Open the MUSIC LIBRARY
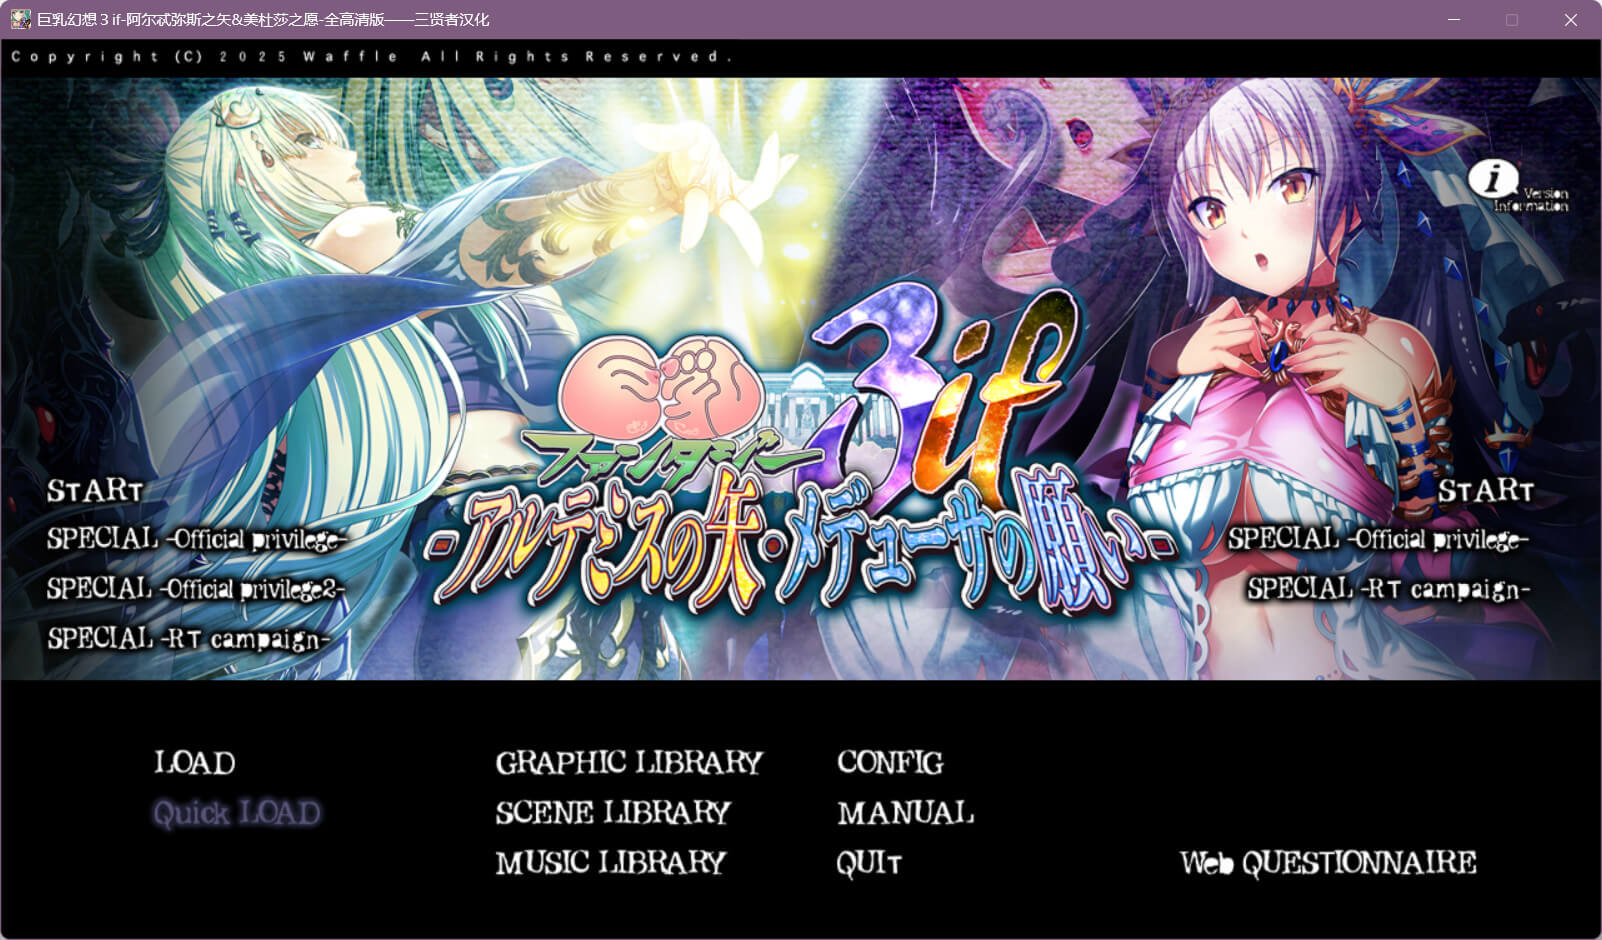This screenshot has width=1602, height=940. [x=611, y=862]
